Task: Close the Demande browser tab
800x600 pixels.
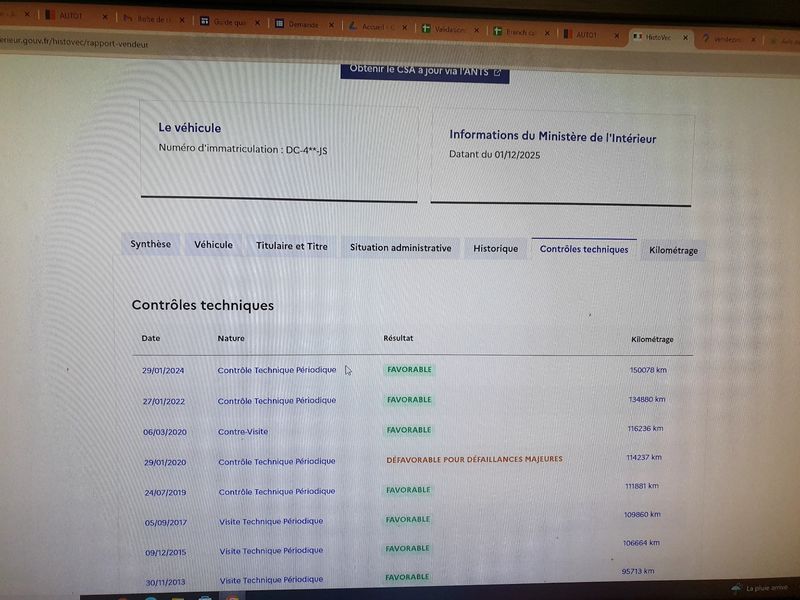Action: pos(331,24)
